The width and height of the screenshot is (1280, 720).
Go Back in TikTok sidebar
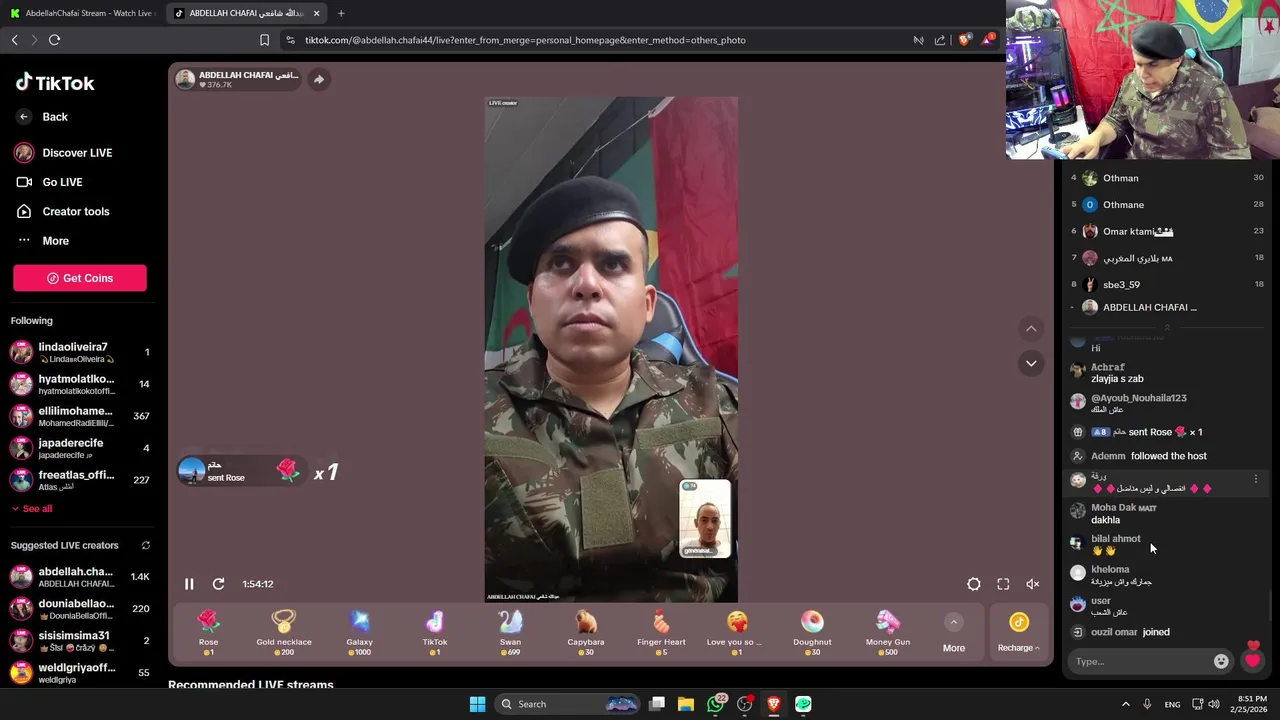point(42,117)
